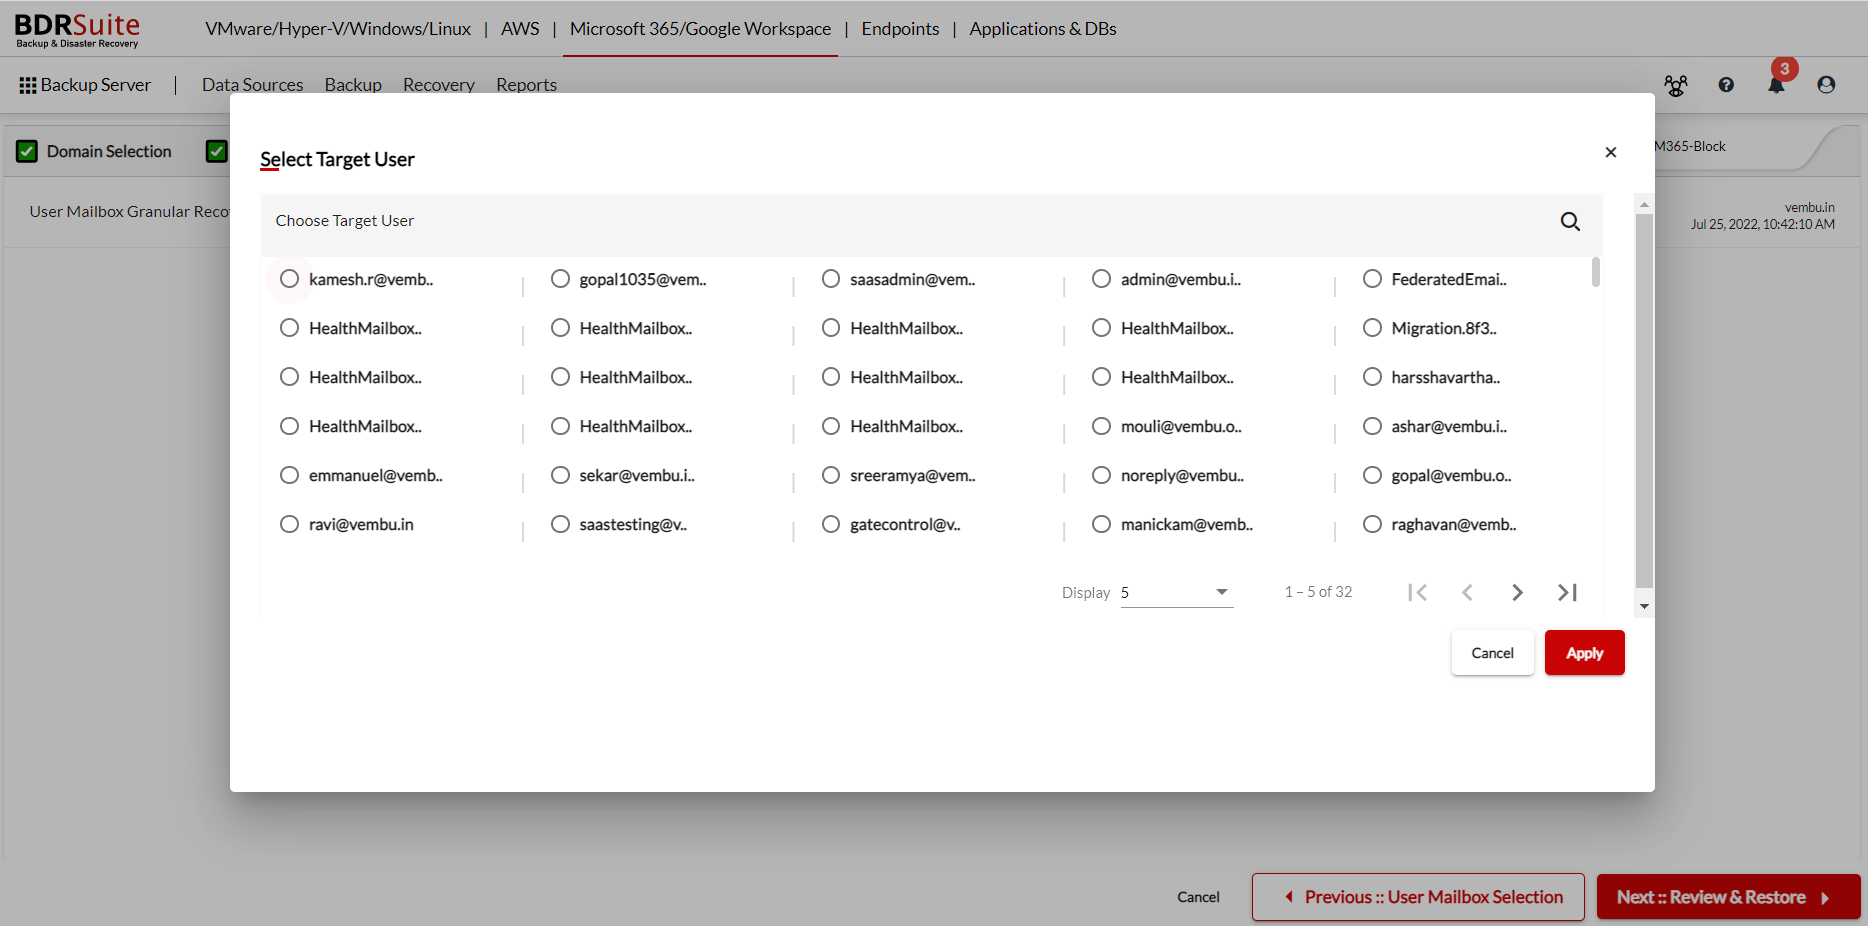Click the Domain Selection green check icon
This screenshot has height=926, width=1868.
tap(27, 152)
